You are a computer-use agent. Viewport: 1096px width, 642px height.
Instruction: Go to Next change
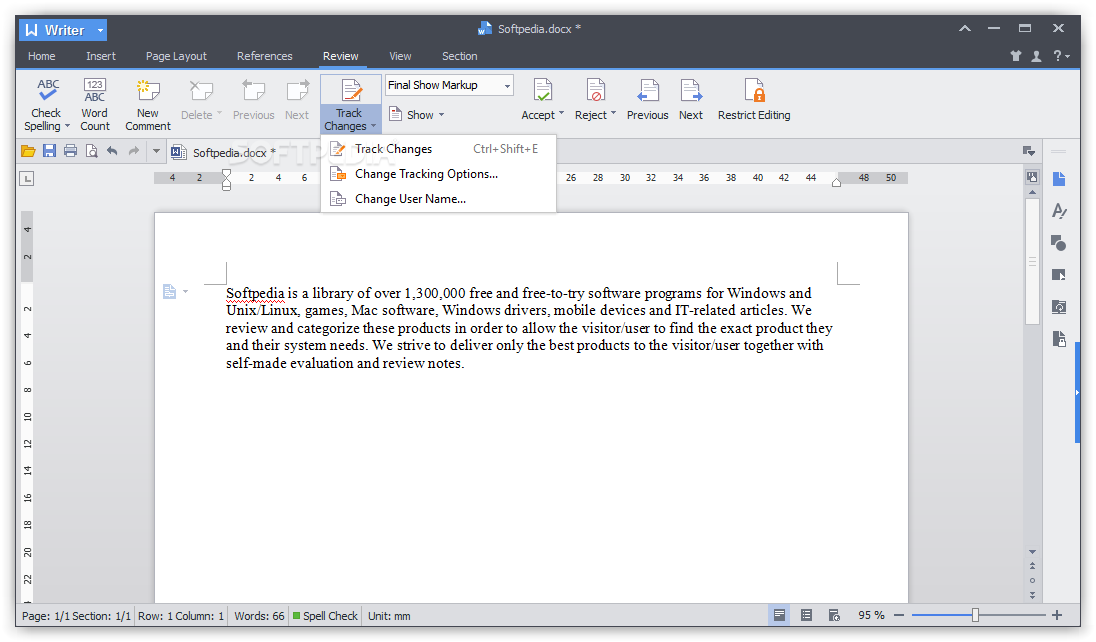click(x=691, y=99)
